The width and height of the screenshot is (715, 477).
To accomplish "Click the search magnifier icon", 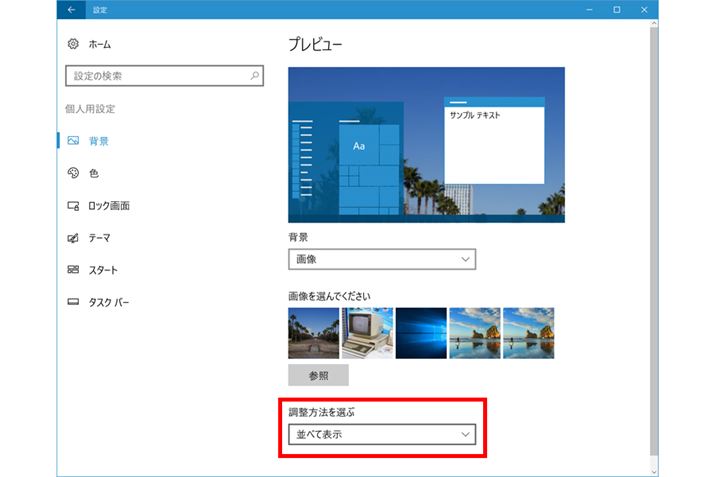I will point(255,76).
